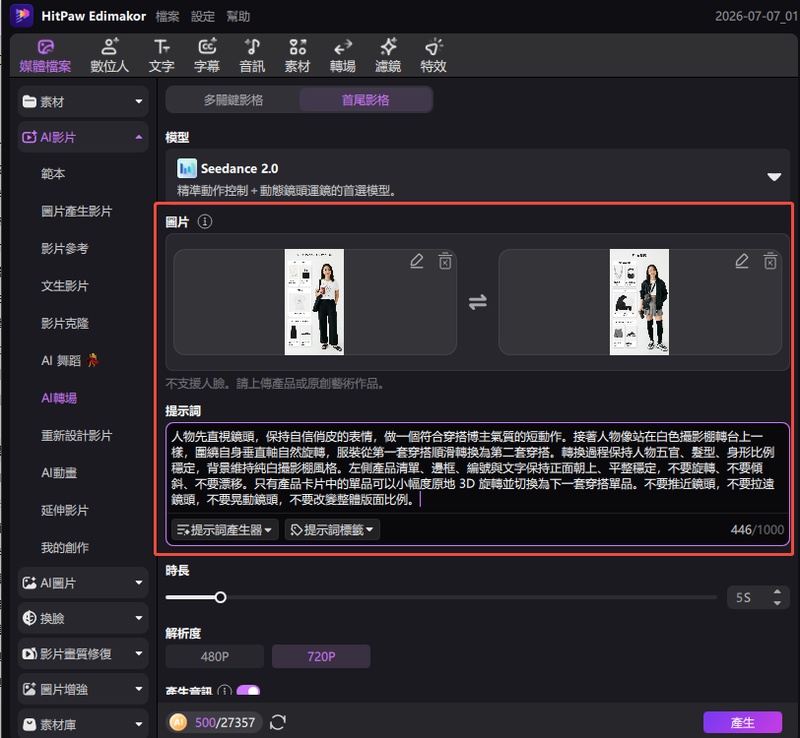
Task: Open the 字幕 subtitles tool
Action: click(x=207, y=56)
